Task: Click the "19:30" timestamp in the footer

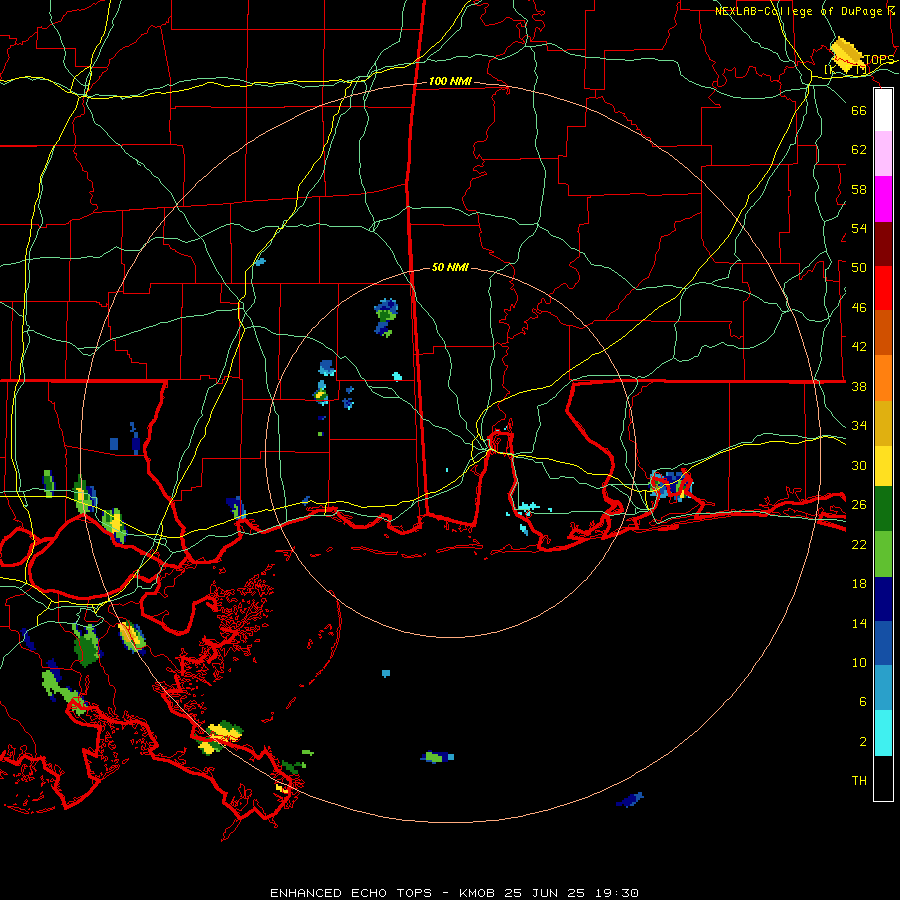Action: (617, 893)
